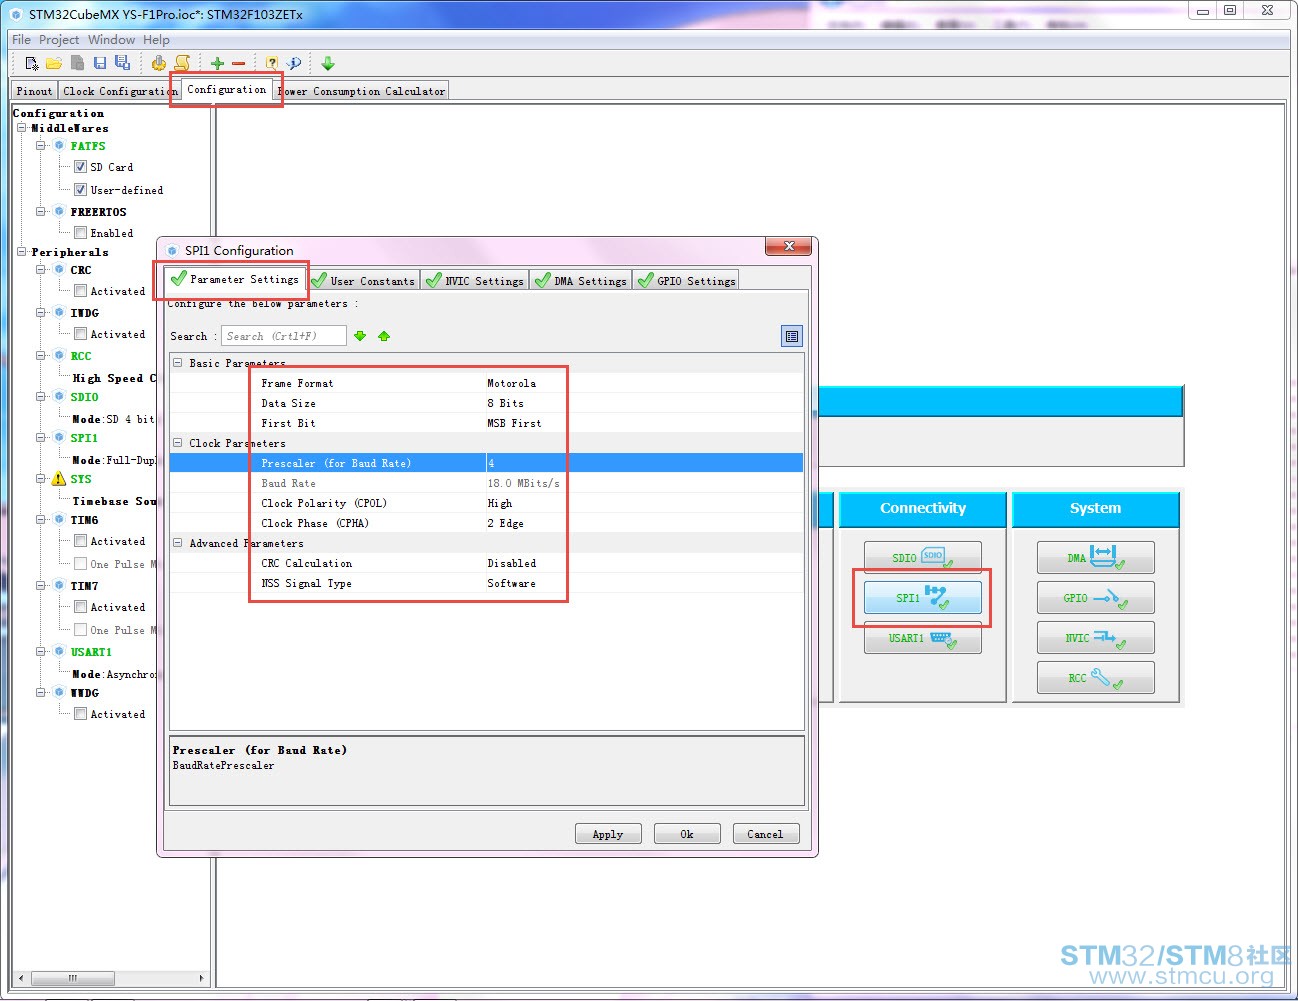
Task: Open the USART1 connectivity button
Action: [x=922, y=638]
